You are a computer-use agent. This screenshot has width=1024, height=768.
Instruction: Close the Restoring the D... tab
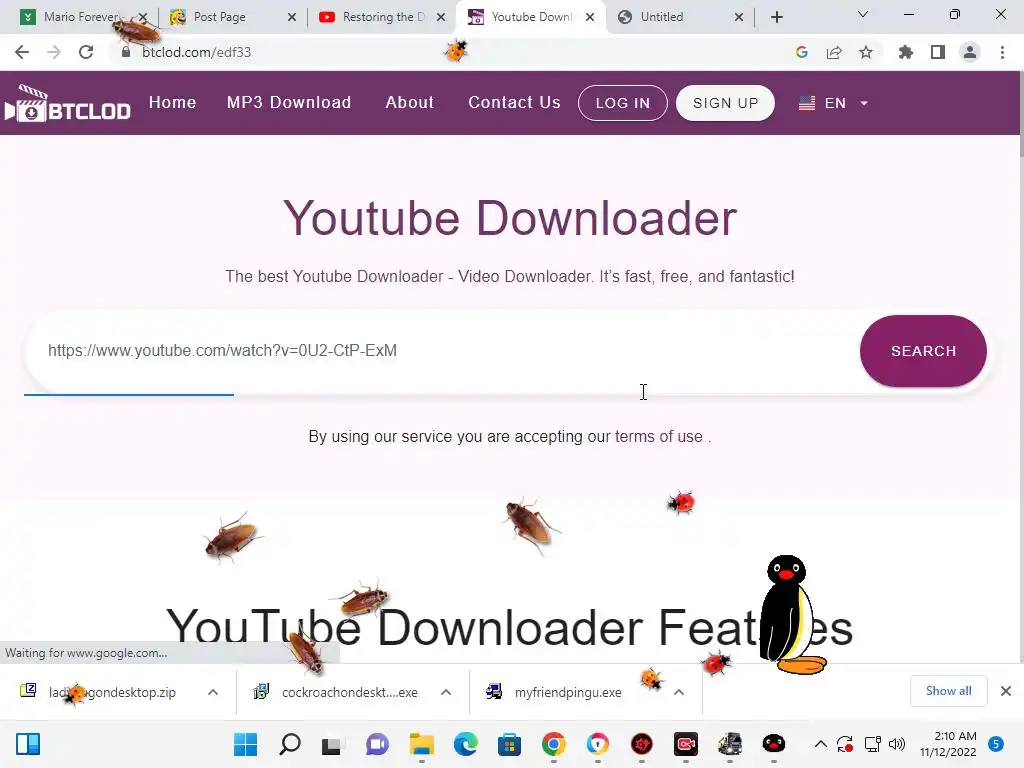[441, 17]
